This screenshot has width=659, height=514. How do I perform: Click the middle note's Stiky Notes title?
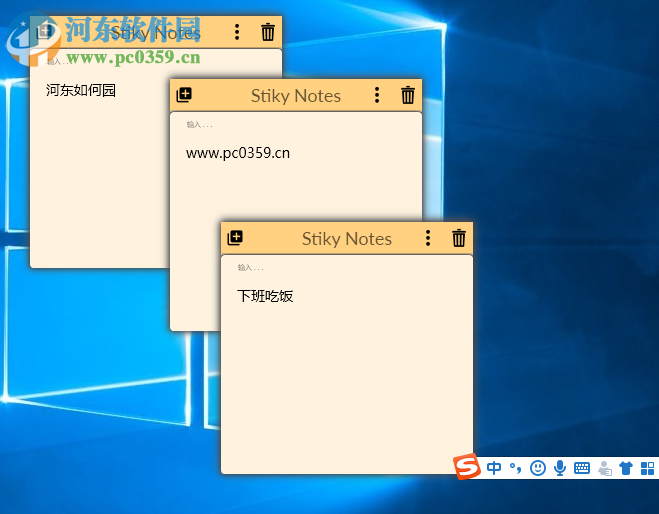click(x=296, y=96)
